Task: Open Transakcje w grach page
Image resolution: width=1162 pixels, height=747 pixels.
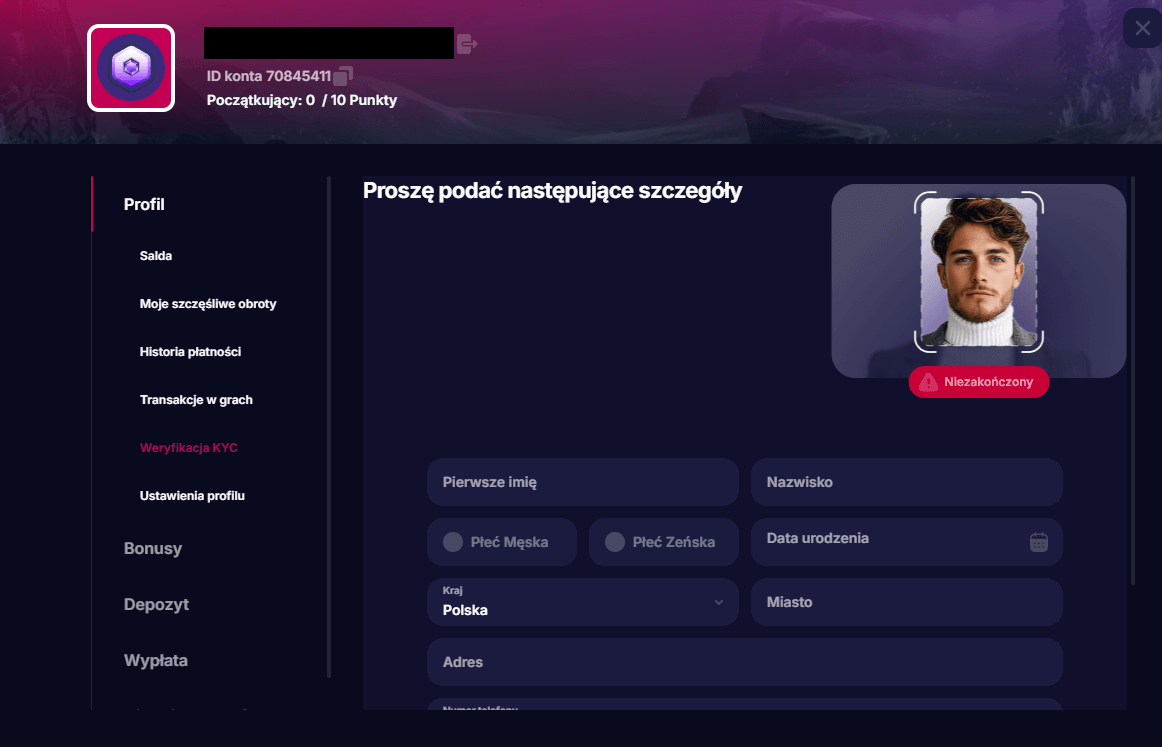Action: (196, 400)
